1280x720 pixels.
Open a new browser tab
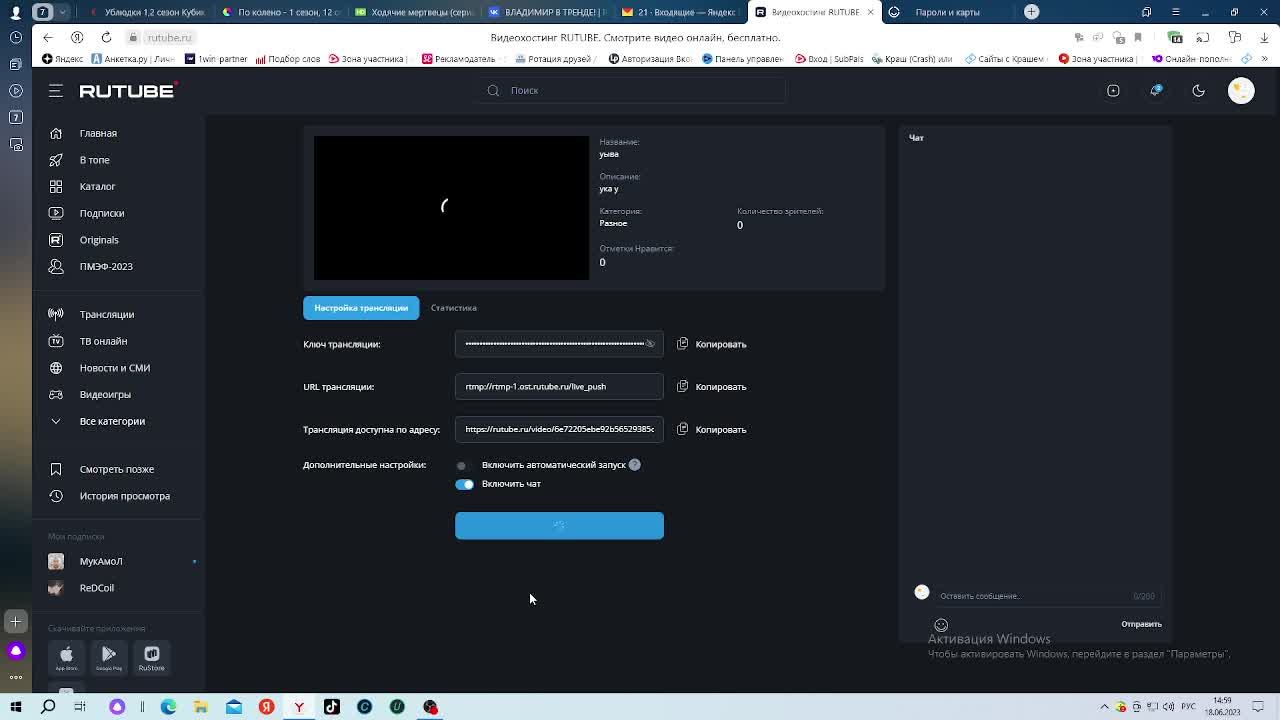(x=1032, y=12)
